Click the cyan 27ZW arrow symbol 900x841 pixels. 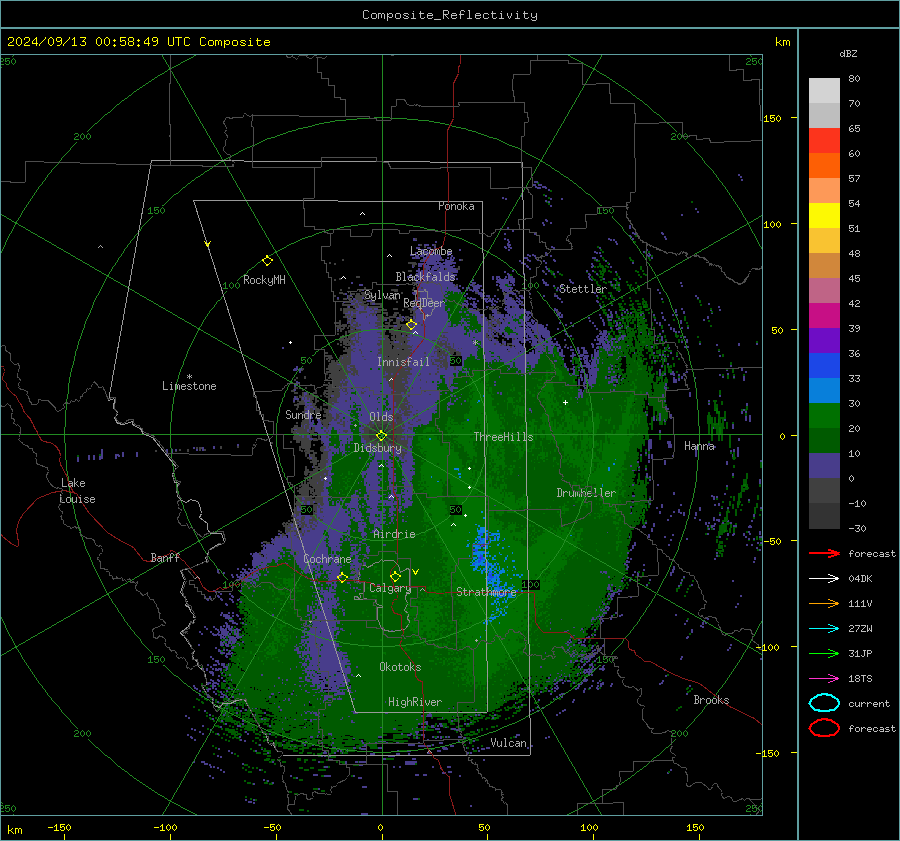pyautogui.click(x=824, y=629)
